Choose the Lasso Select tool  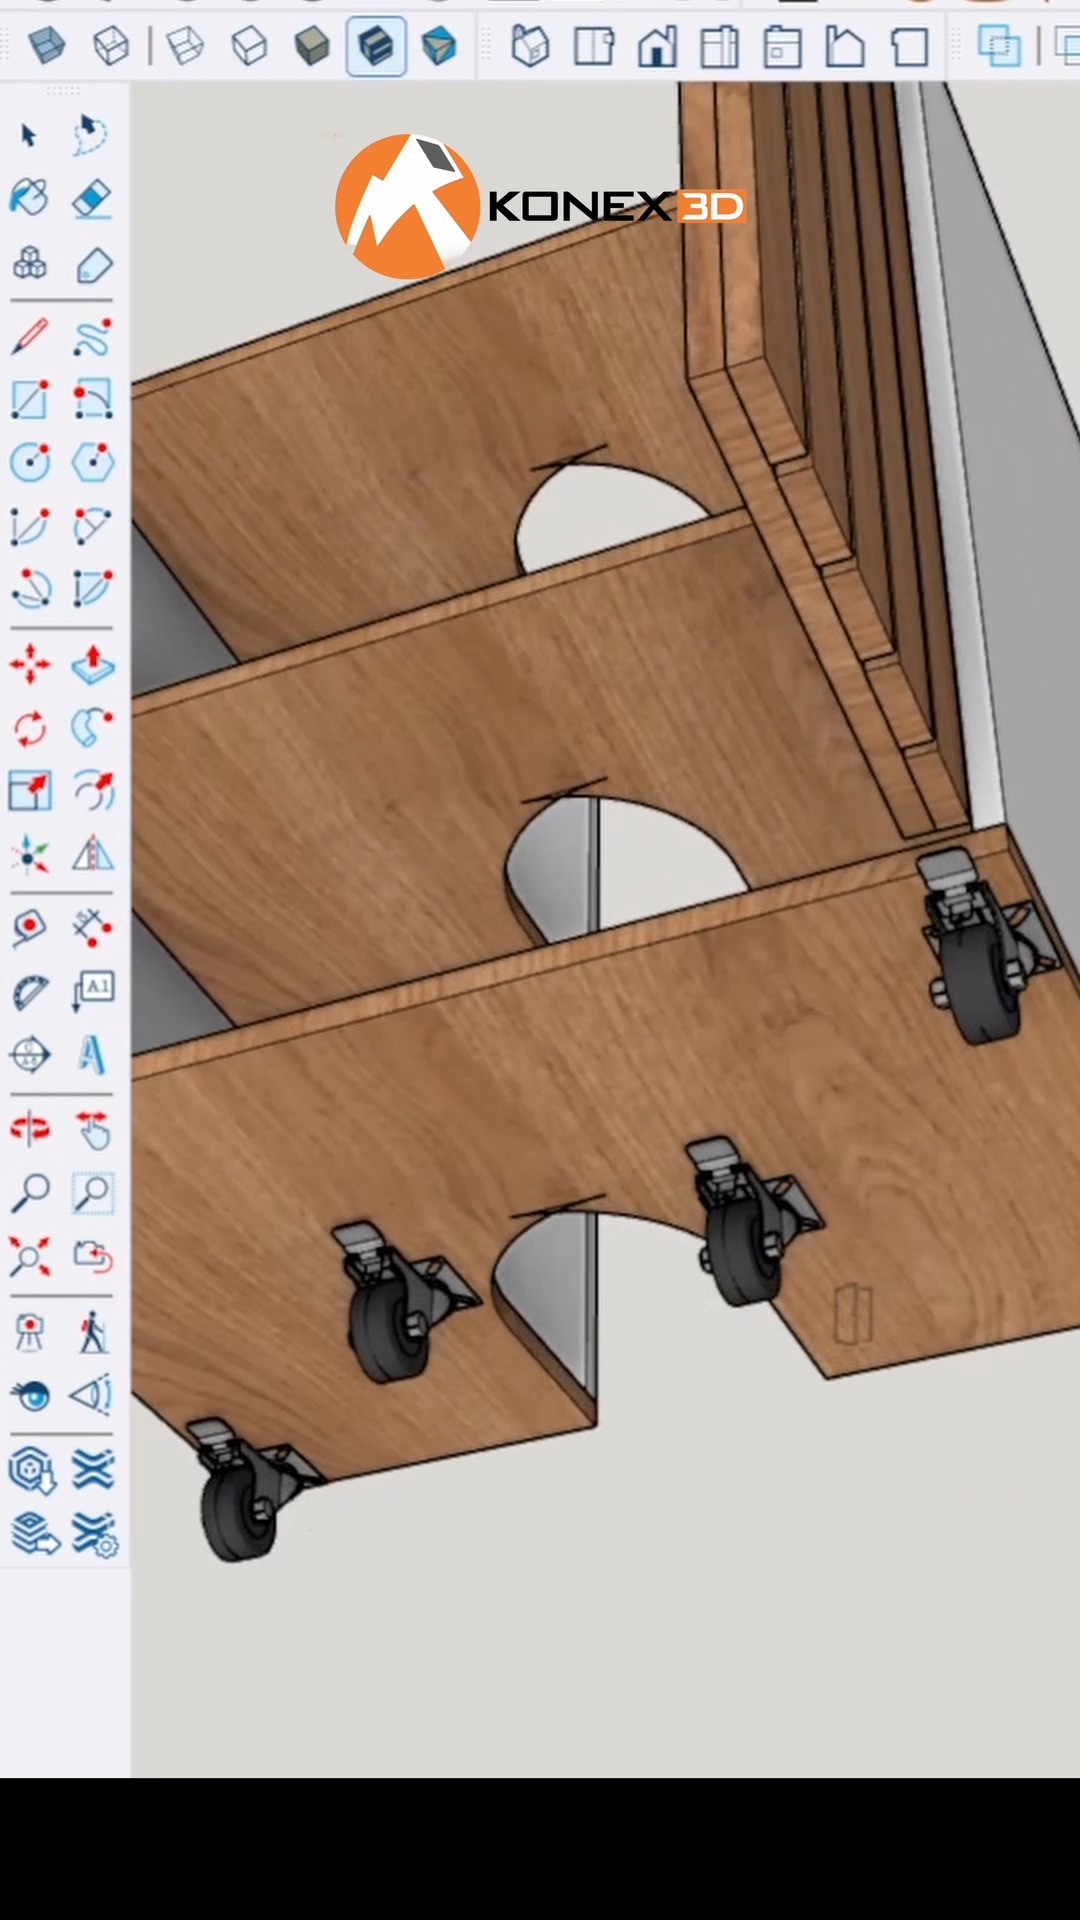pos(91,135)
